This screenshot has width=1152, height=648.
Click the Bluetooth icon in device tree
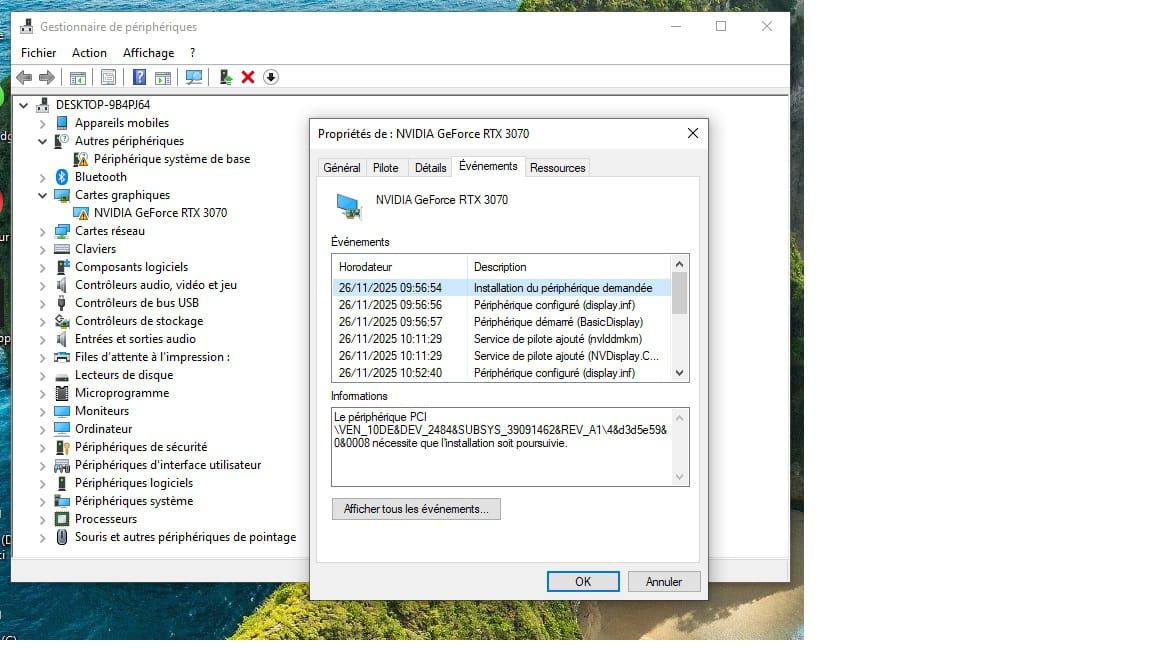[x=62, y=177]
